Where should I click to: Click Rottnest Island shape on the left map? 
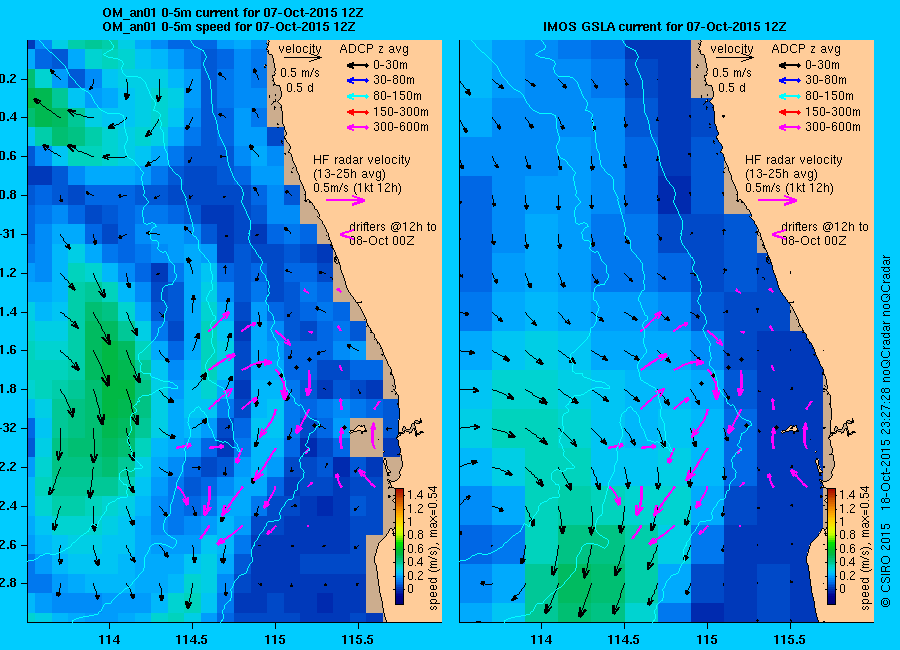pos(359,429)
